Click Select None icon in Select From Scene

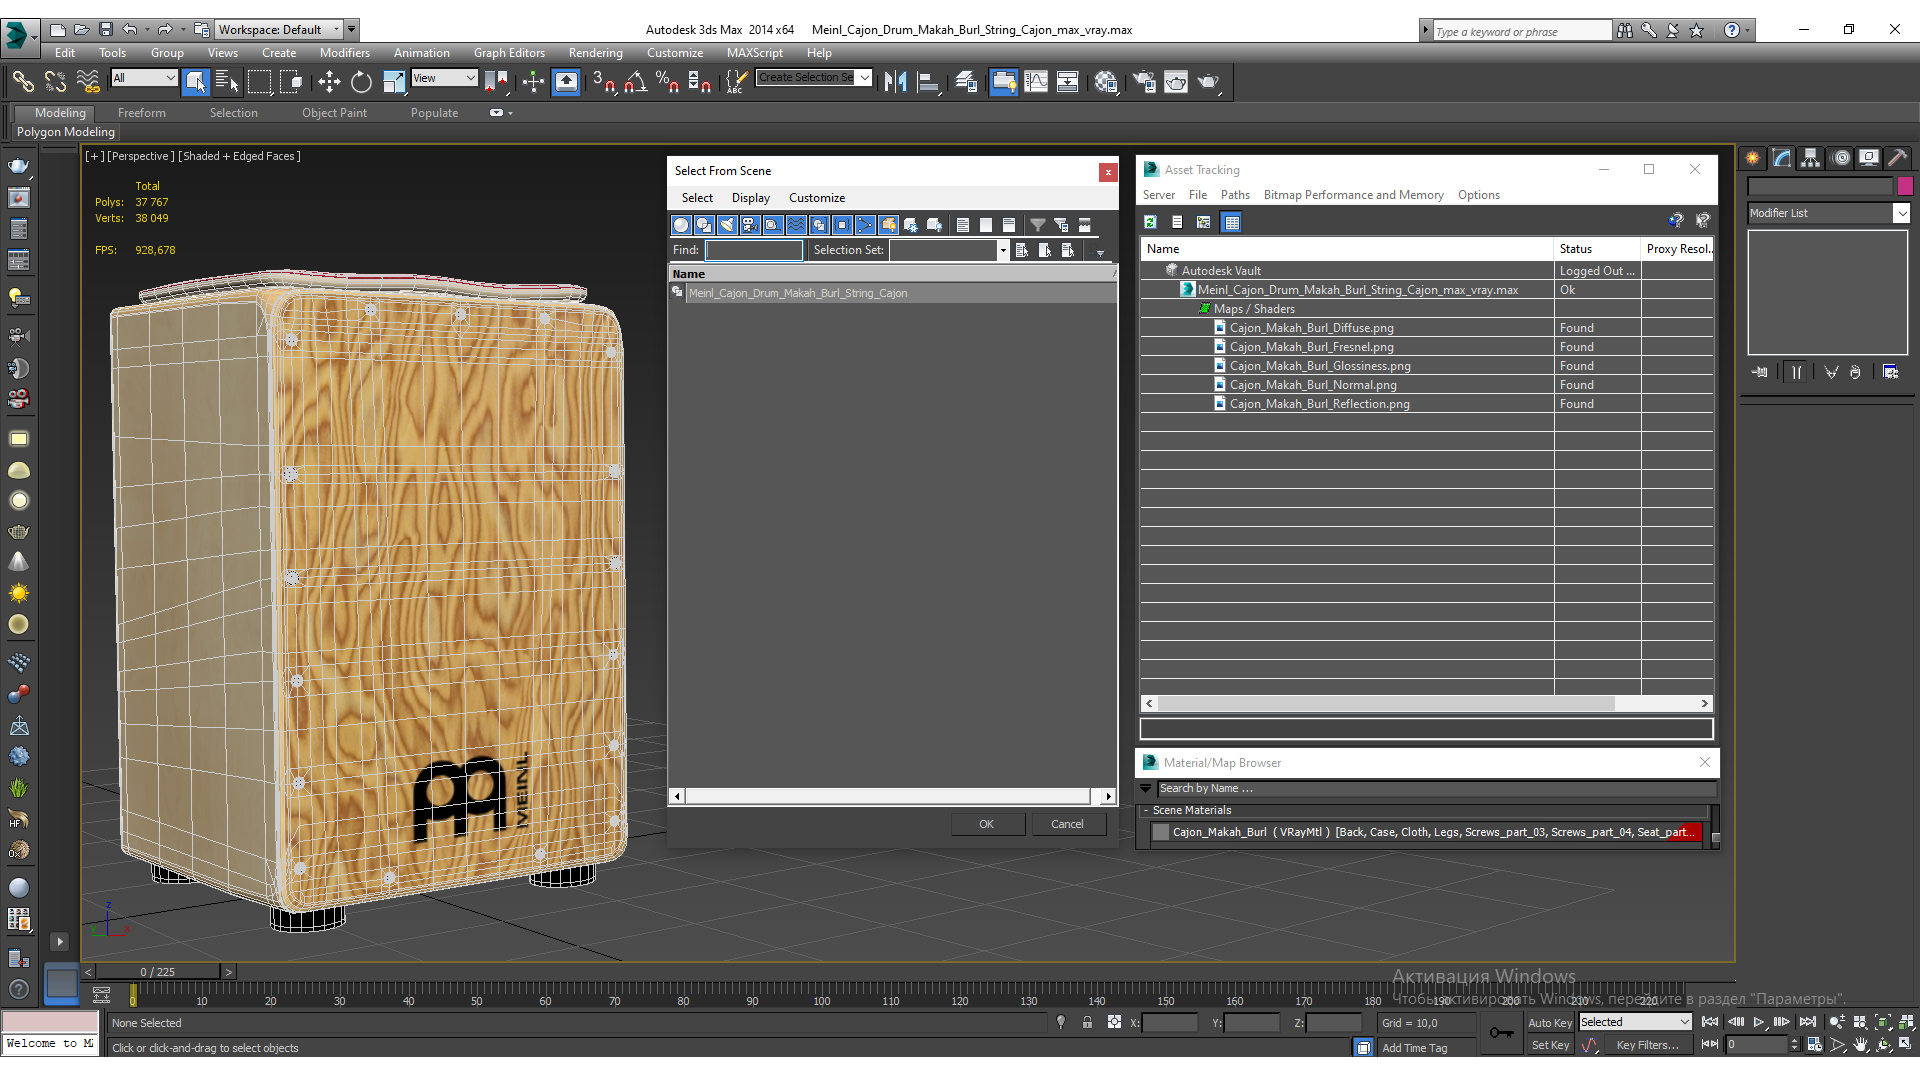[x=986, y=225]
